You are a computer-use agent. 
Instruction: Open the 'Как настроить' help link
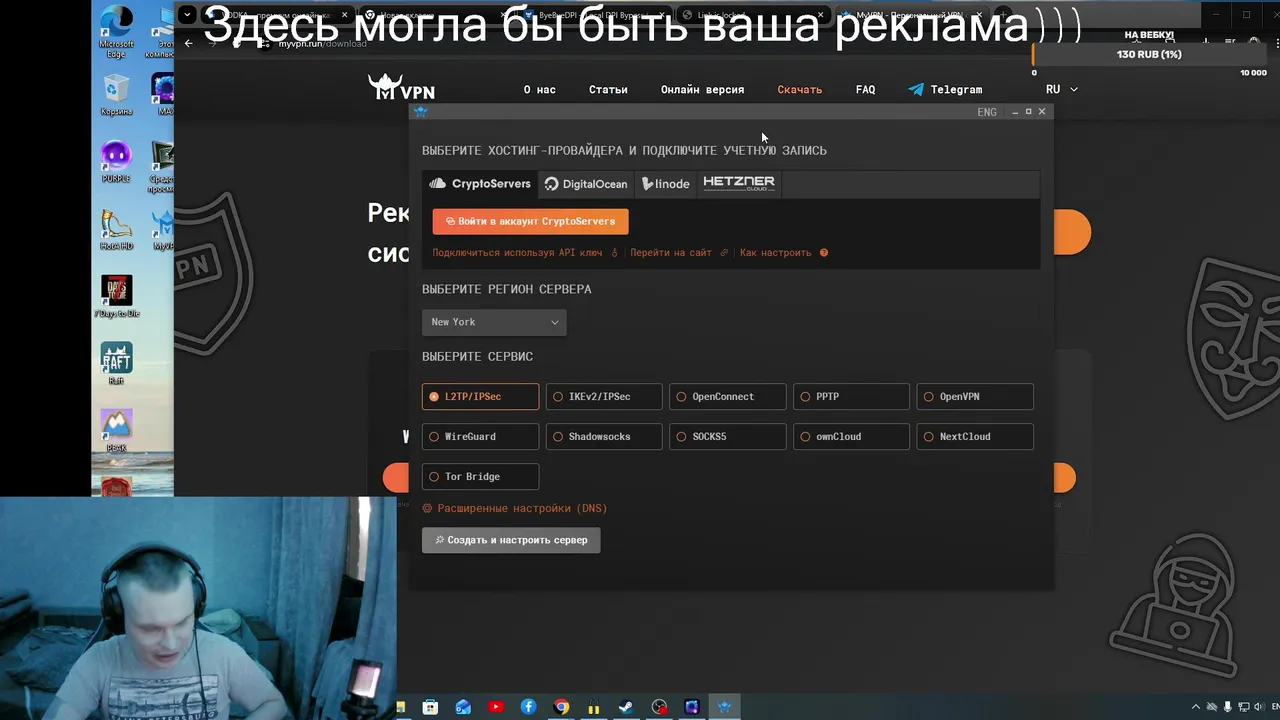coord(776,253)
